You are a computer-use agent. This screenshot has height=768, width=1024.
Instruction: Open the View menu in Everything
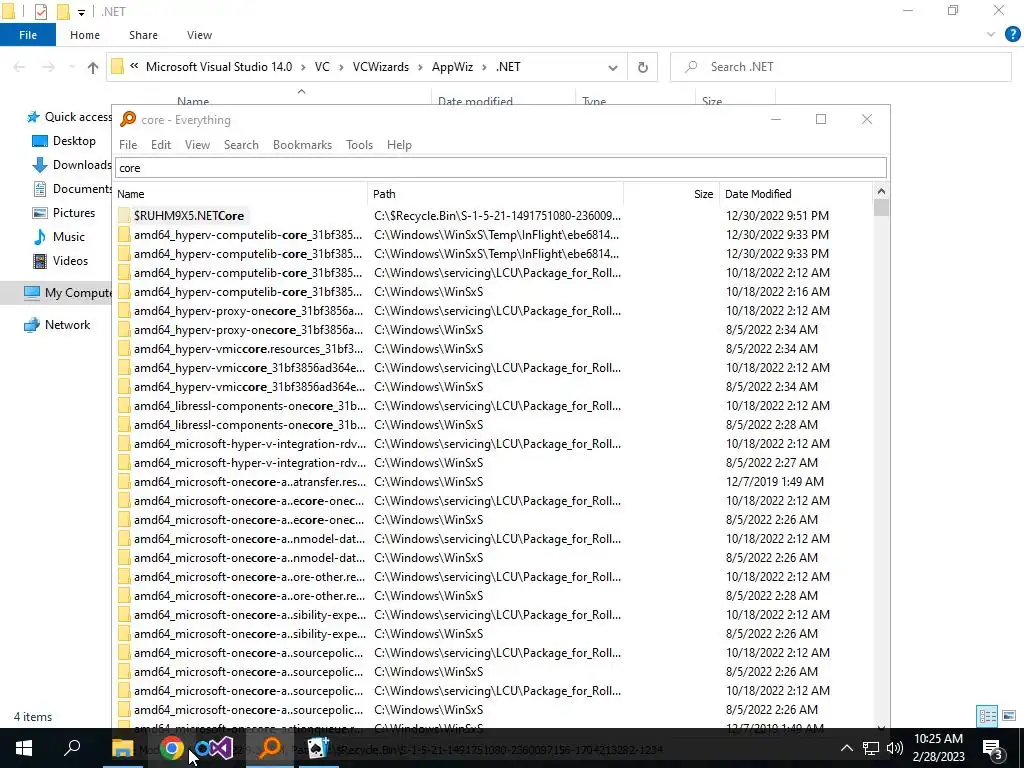(197, 145)
